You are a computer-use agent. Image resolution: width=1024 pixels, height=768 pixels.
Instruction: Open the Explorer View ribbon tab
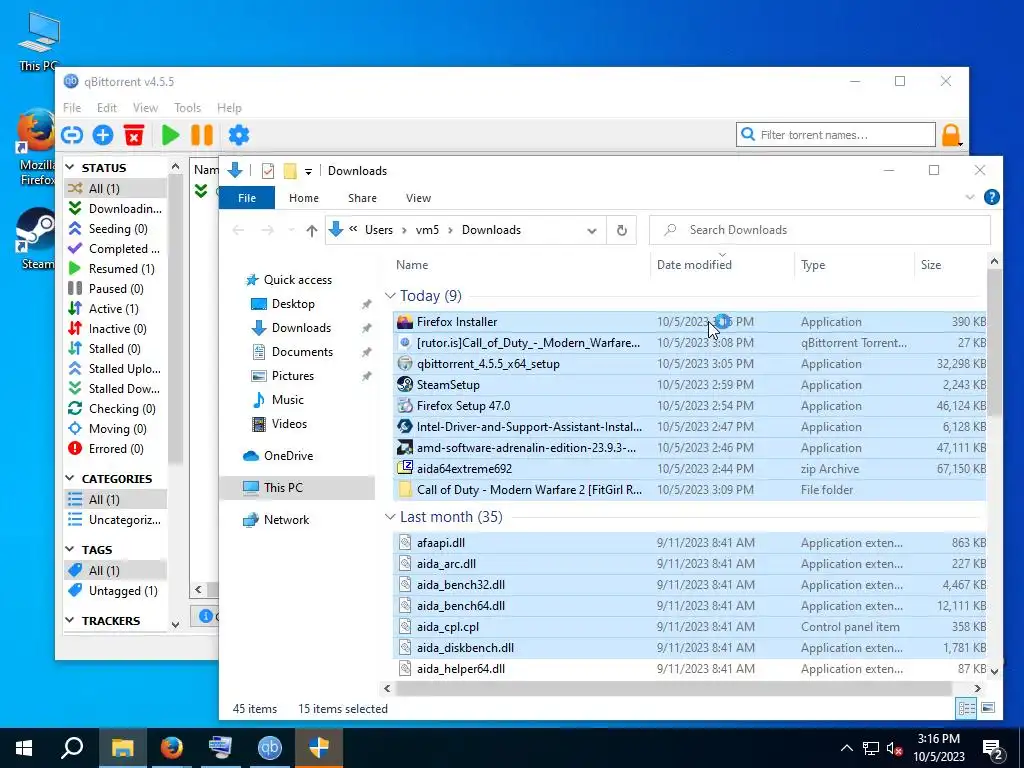418,198
